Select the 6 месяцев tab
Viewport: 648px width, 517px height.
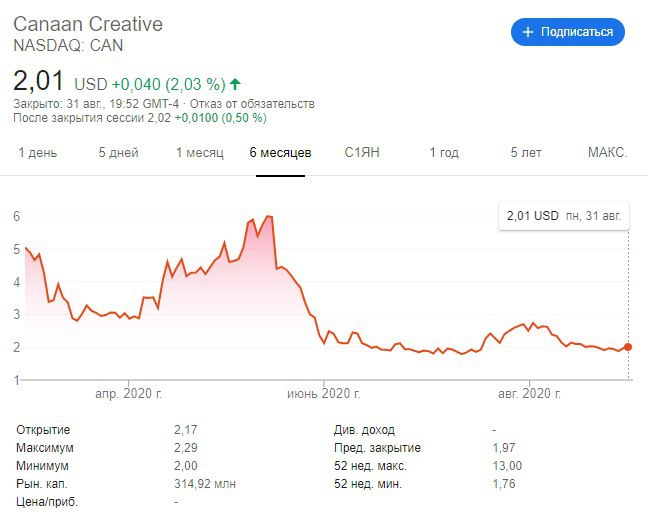pos(280,153)
